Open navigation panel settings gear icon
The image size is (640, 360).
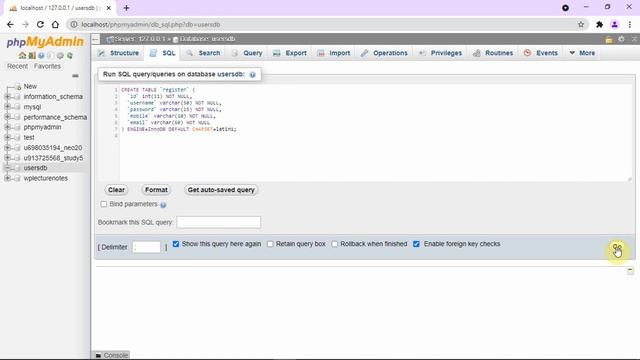tap(60, 55)
